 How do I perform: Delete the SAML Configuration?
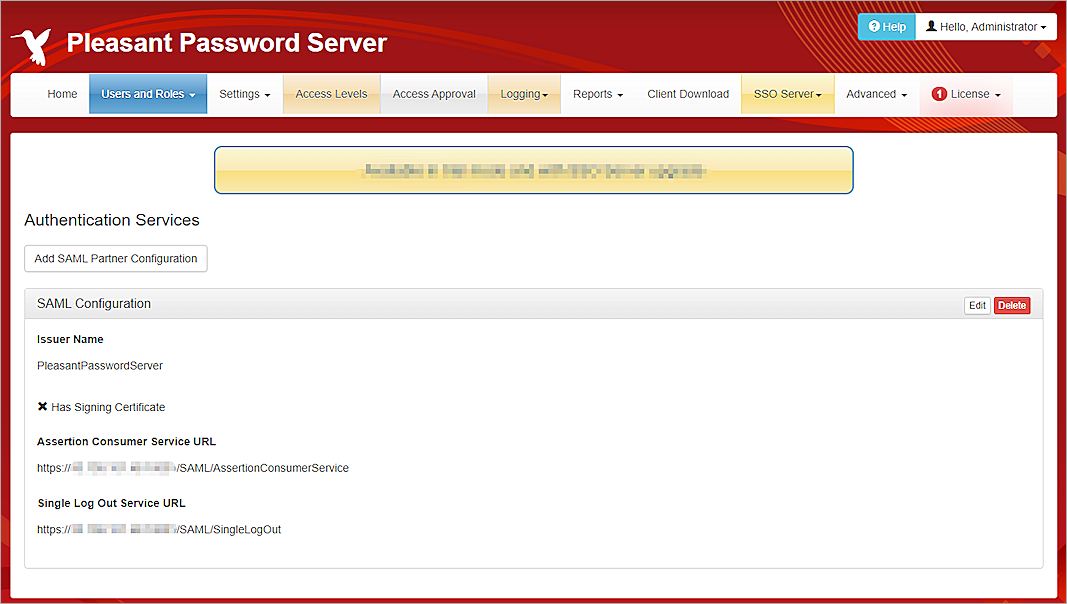[1012, 305]
